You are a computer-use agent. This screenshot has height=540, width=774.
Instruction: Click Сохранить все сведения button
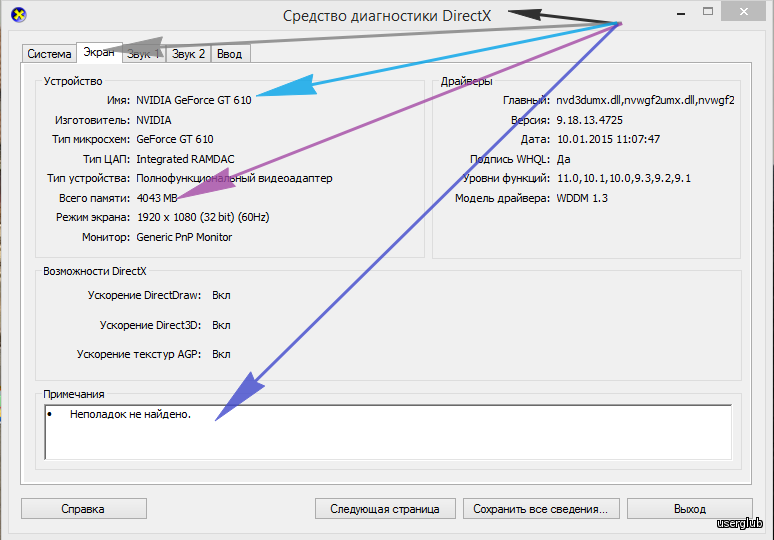541,509
